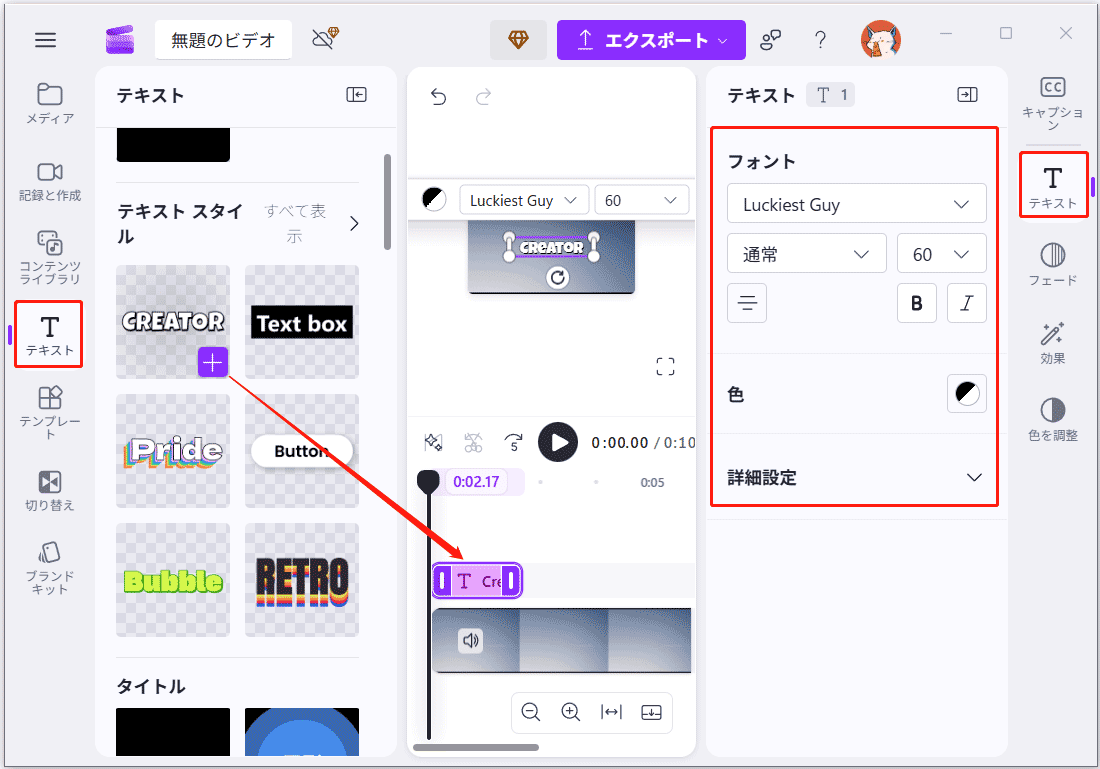The width and height of the screenshot is (1100, 769).
Task: Toggle the text alignment option
Action: [x=747, y=303]
